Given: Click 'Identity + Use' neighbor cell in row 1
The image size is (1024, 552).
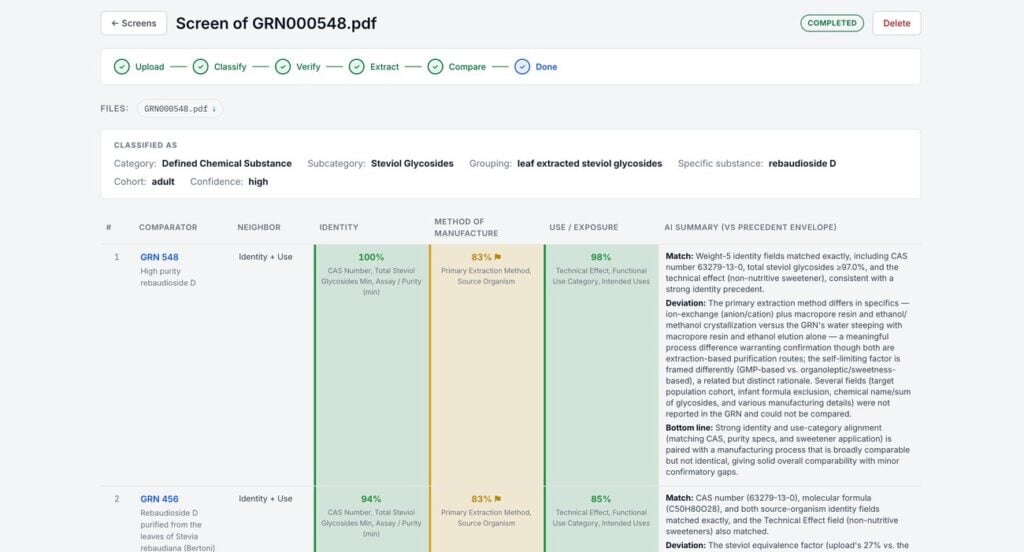Looking at the screenshot, I should click(x=265, y=257).
